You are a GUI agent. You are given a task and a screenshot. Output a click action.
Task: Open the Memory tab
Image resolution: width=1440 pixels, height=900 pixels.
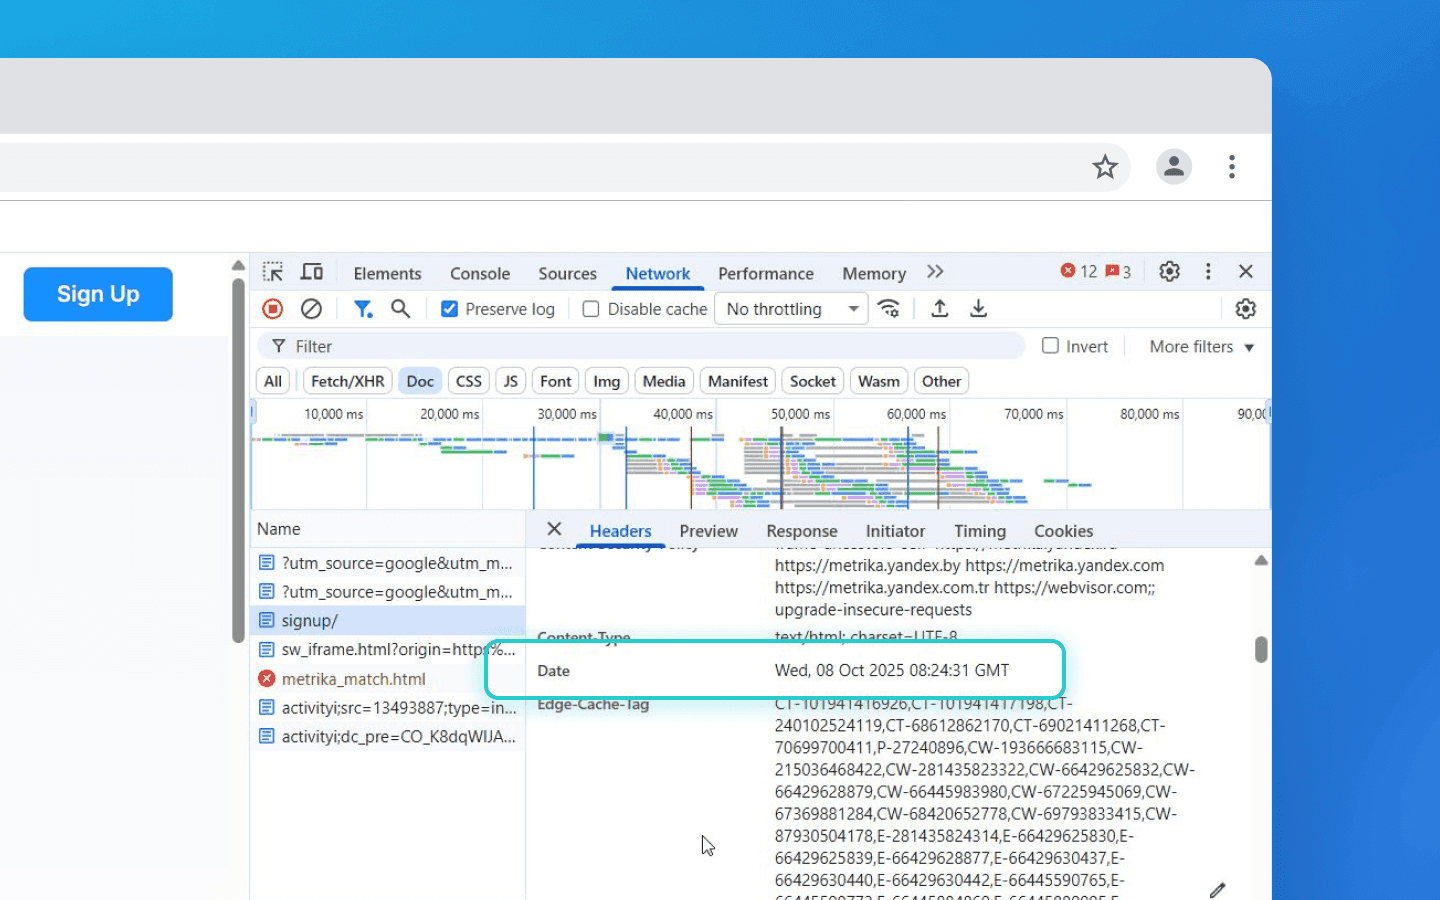tap(874, 273)
